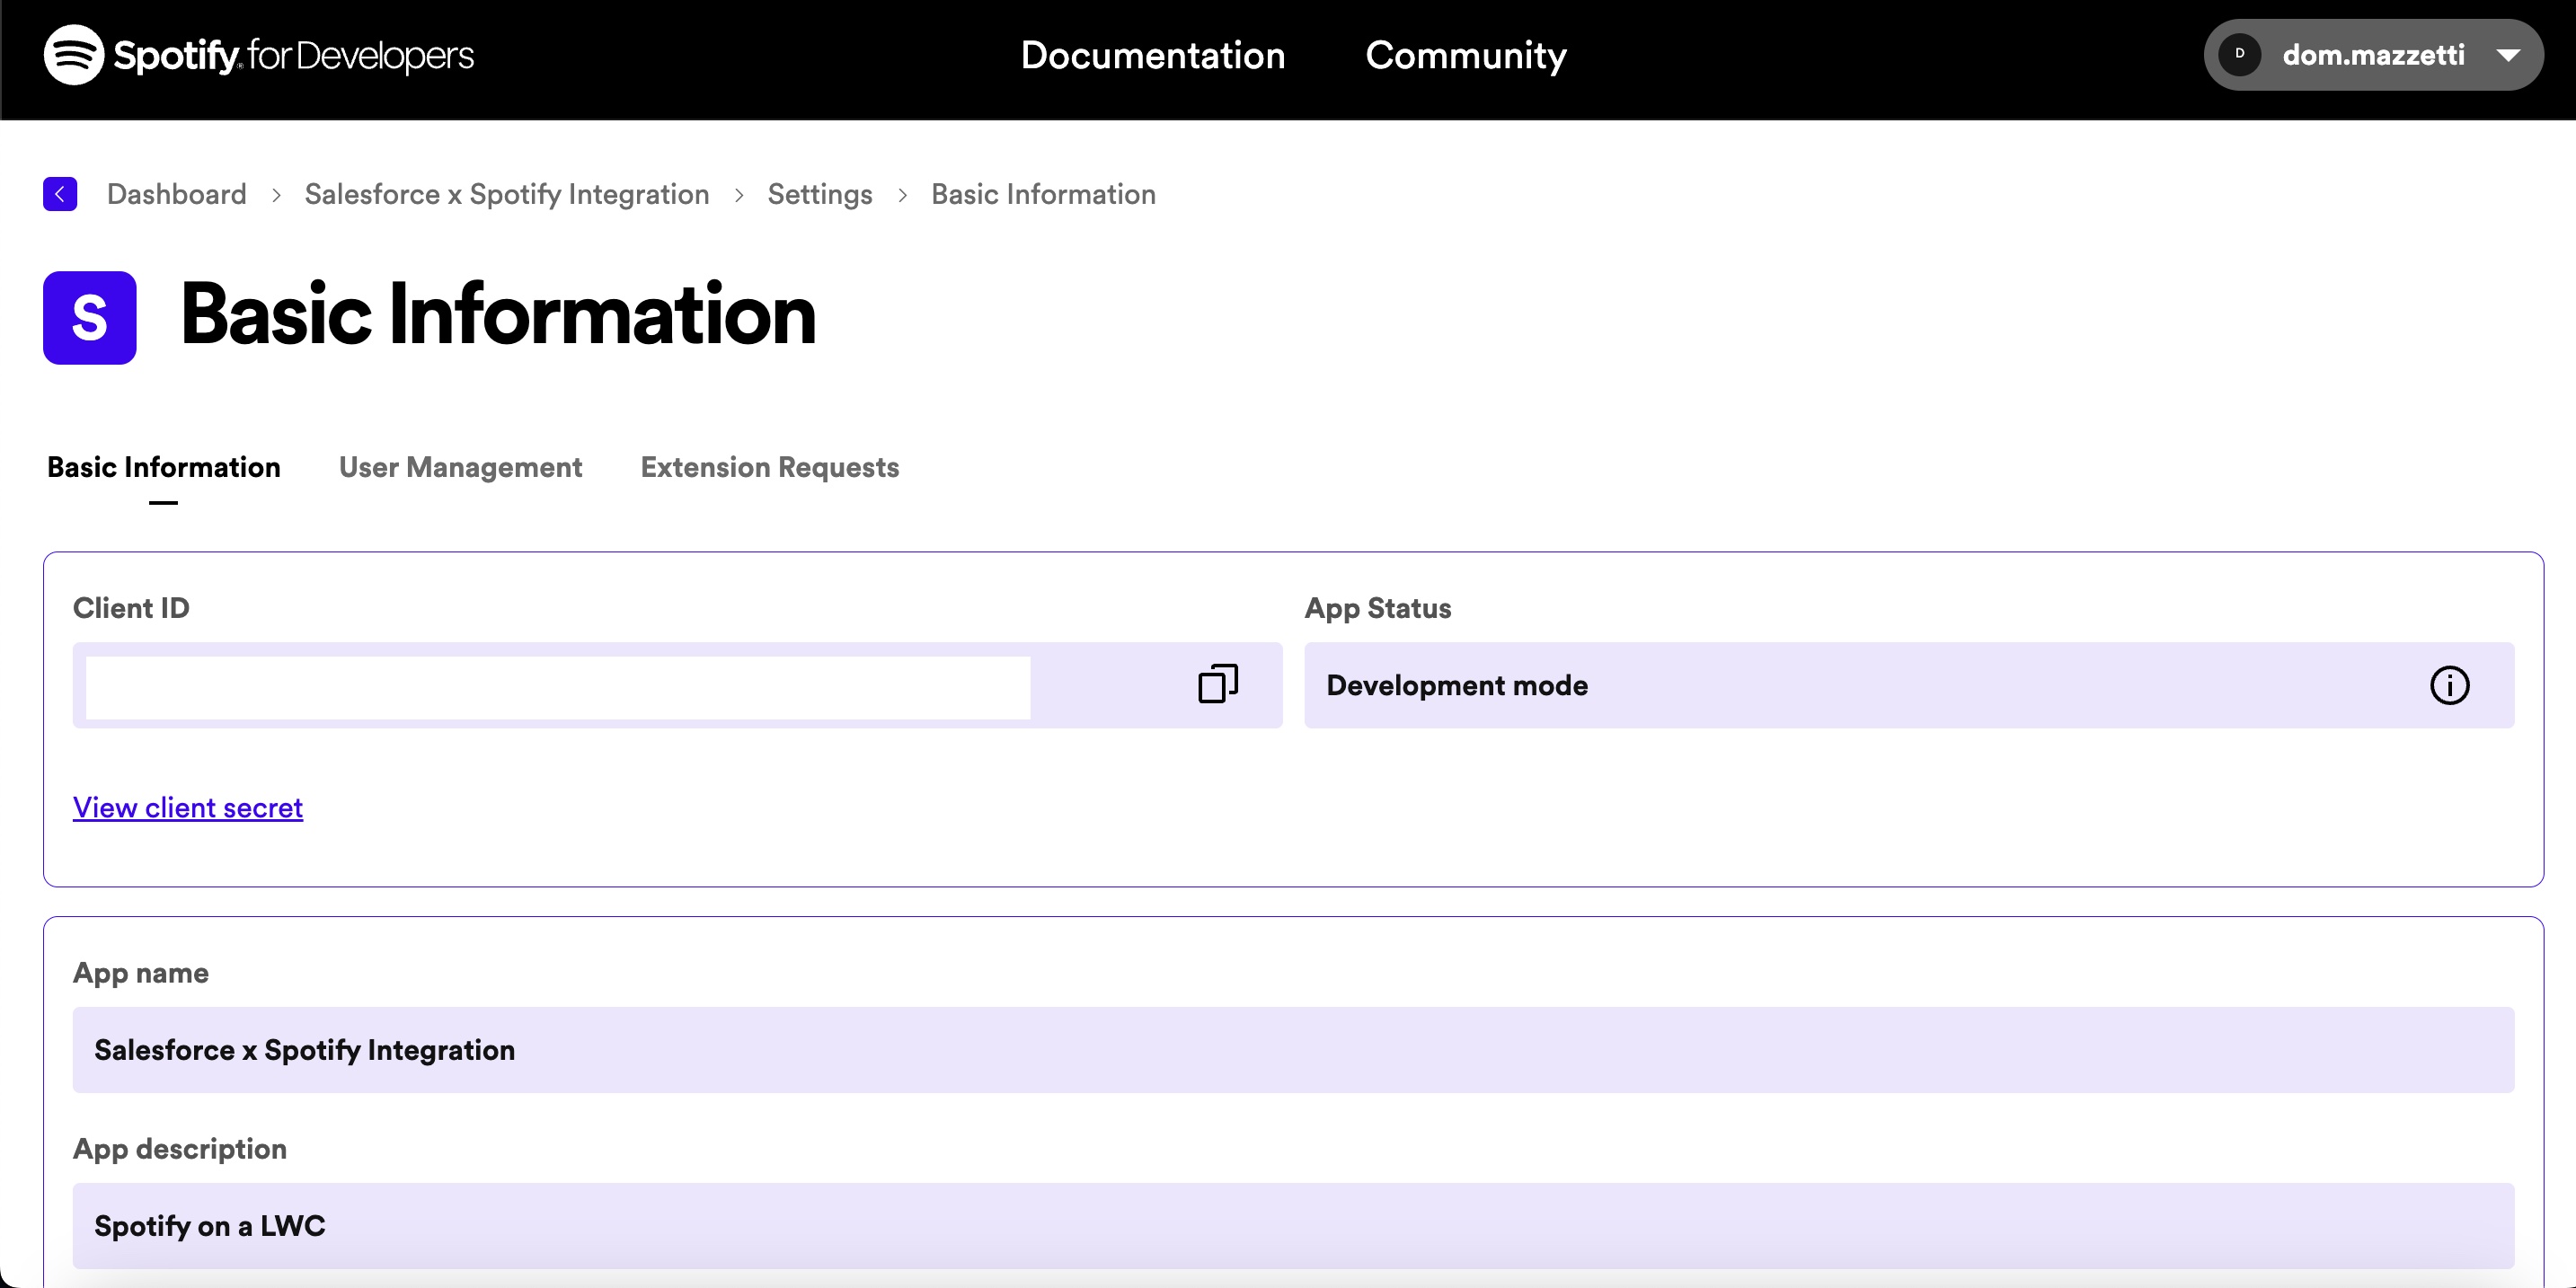Open the Settings breadcrumb link
2576x1288 pixels.
pos(820,194)
